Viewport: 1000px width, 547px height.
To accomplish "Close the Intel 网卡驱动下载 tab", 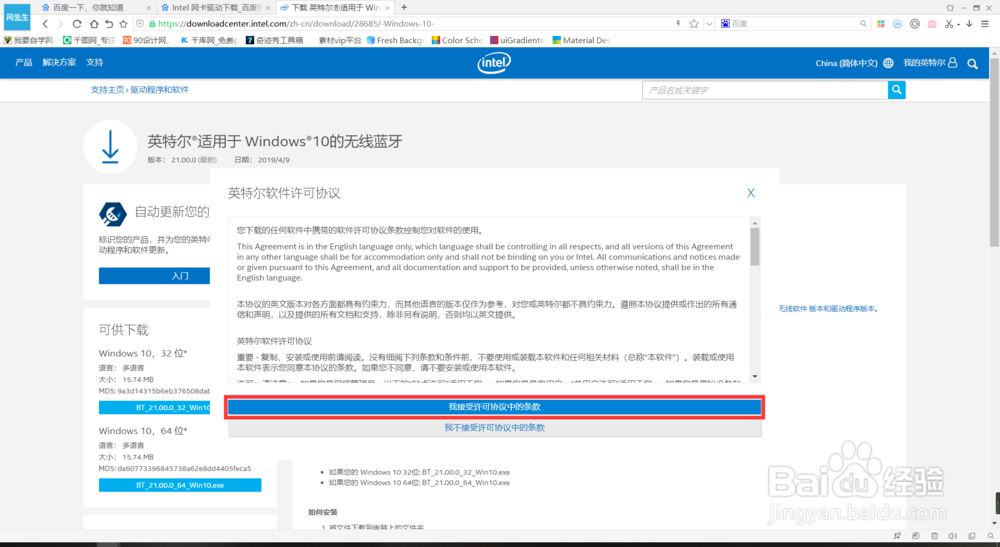I will point(268,8).
